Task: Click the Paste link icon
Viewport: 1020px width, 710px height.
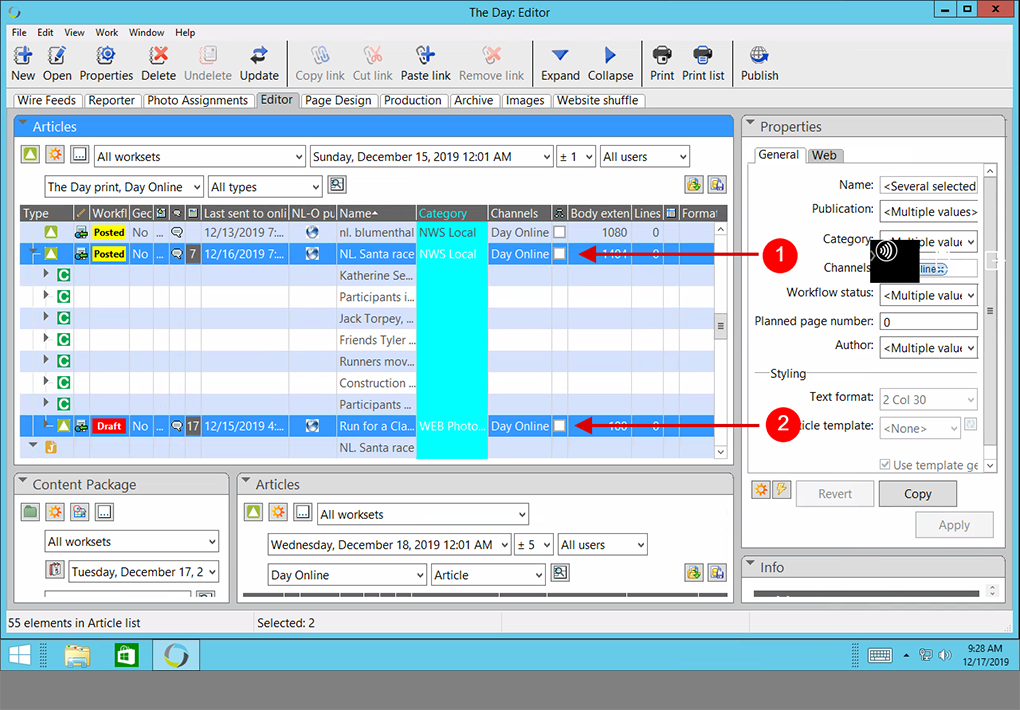Action: [x=425, y=63]
